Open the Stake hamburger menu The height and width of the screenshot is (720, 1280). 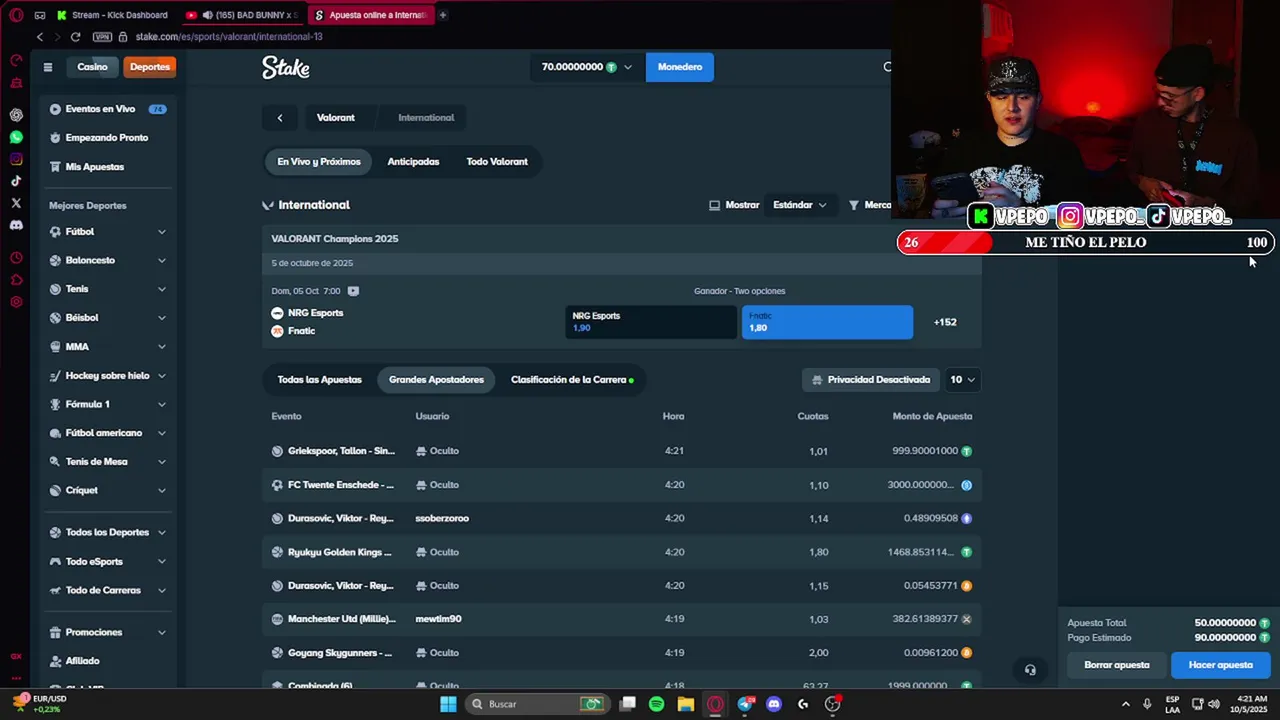pos(47,67)
